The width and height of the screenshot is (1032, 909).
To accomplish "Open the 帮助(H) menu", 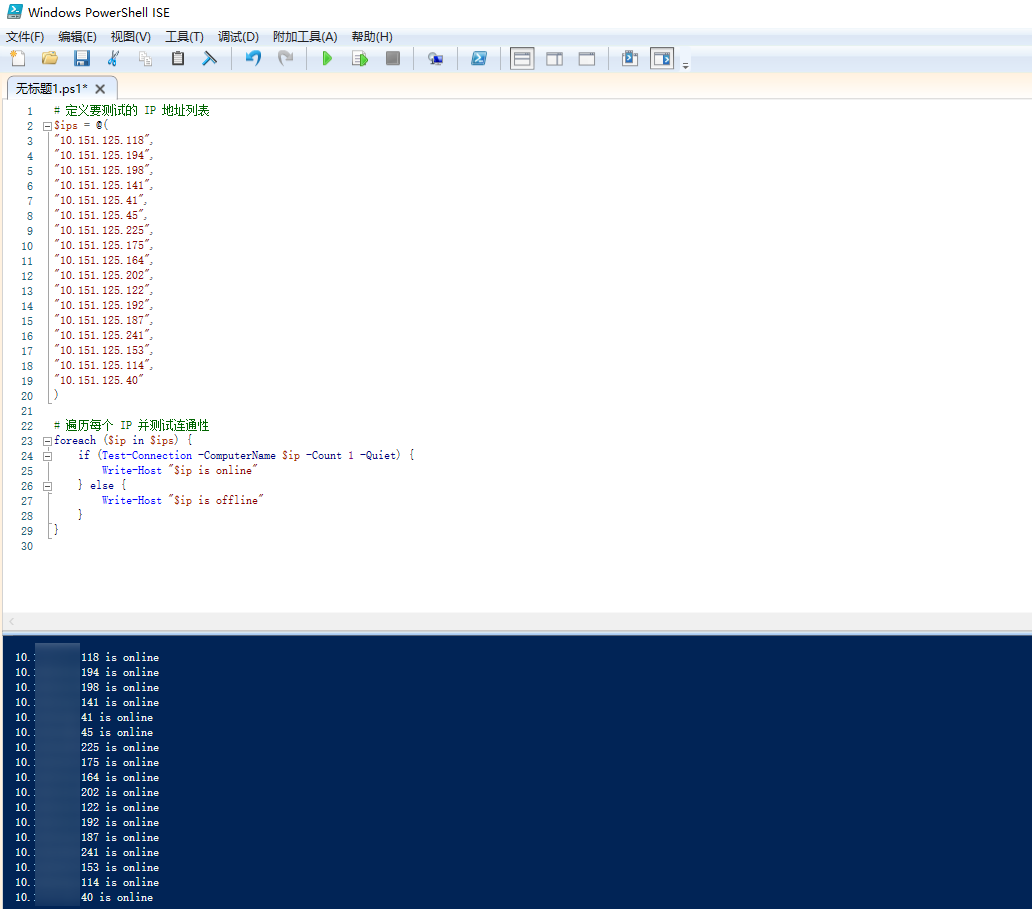I will pyautogui.click(x=372, y=37).
